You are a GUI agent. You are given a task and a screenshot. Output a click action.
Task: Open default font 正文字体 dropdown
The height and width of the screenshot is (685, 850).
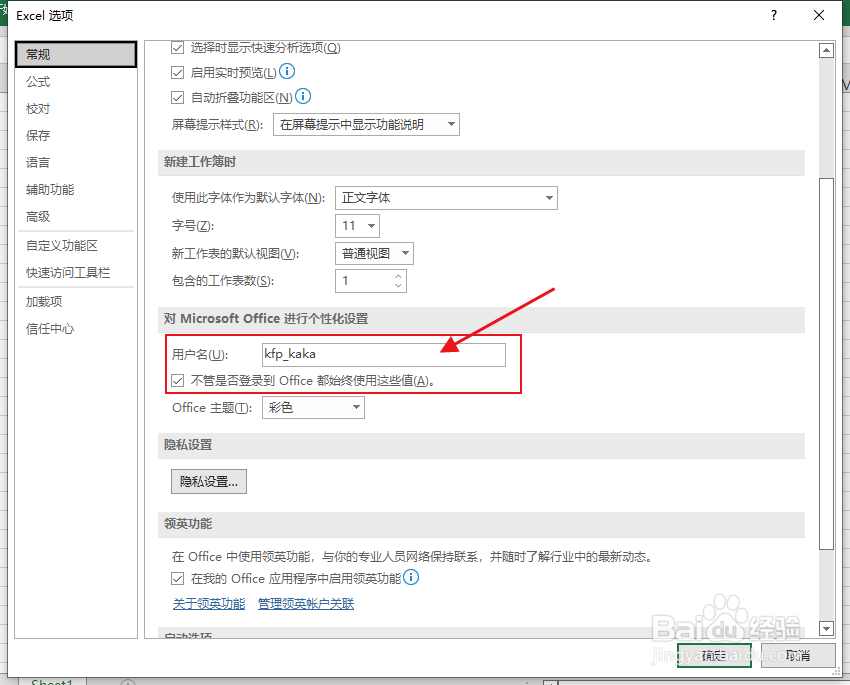446,198
